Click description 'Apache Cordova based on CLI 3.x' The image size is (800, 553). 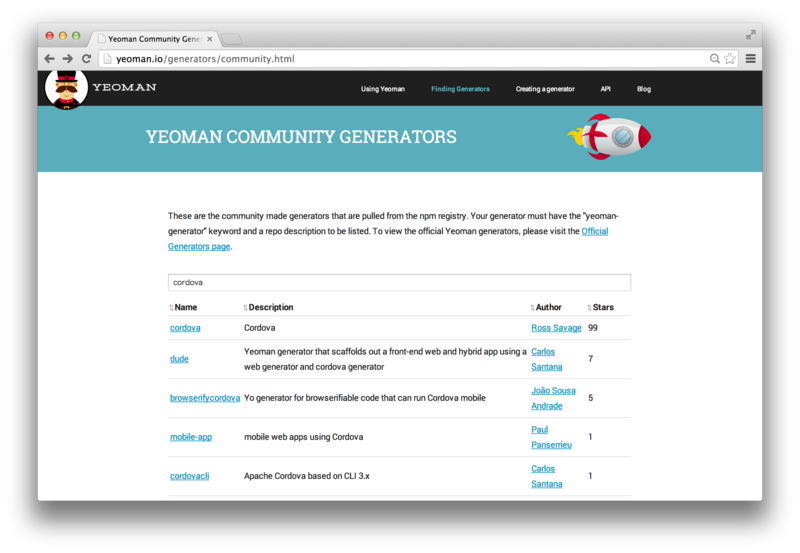point(307,476)
